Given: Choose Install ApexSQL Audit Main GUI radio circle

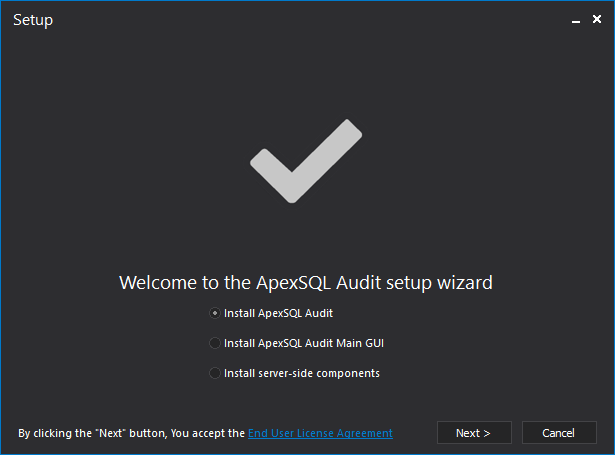Looking at the screenshot, I should (215, 343).
